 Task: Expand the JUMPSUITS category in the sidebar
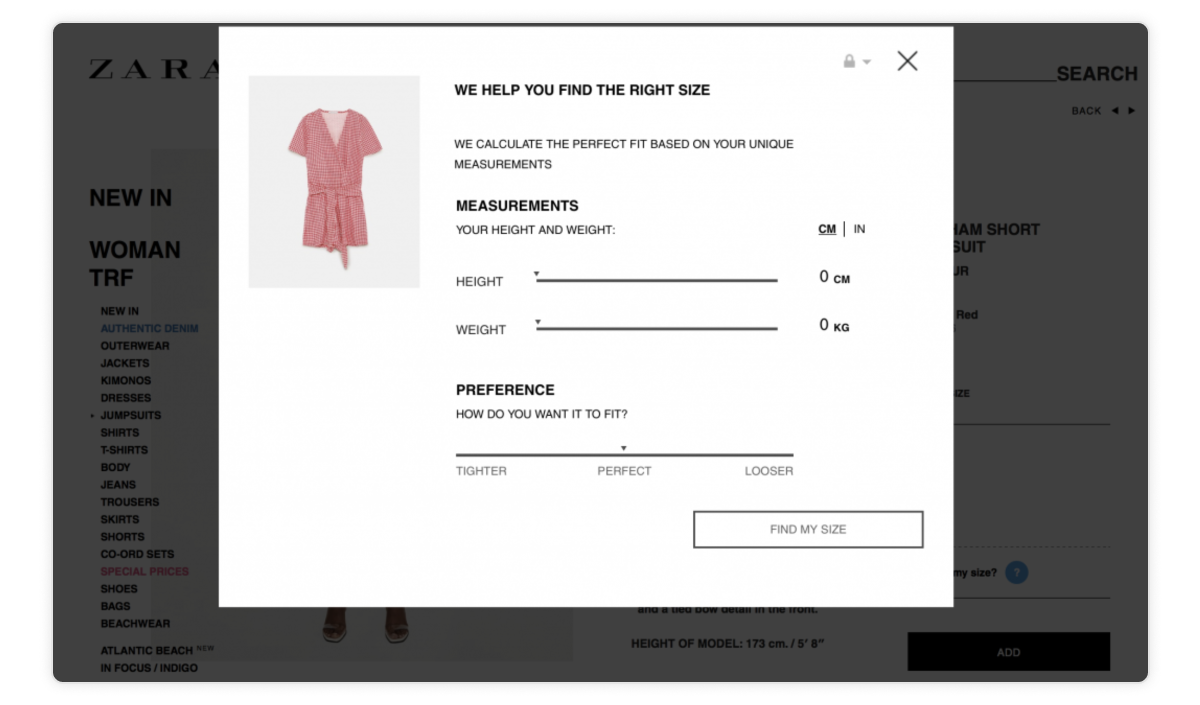[131, 415]
